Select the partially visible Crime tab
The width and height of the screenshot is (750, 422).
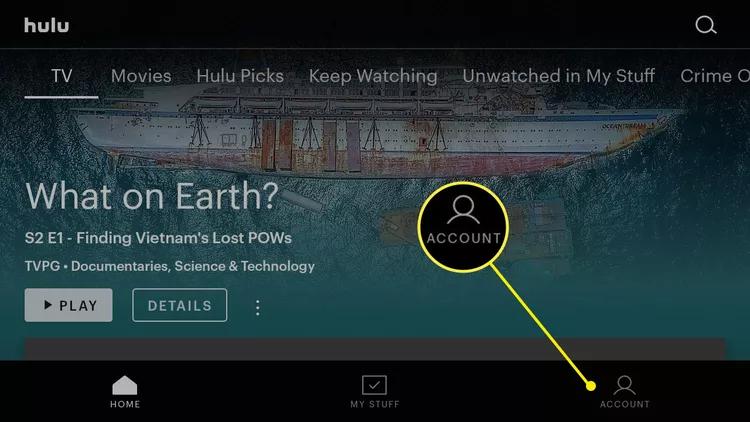coord(715,76)
